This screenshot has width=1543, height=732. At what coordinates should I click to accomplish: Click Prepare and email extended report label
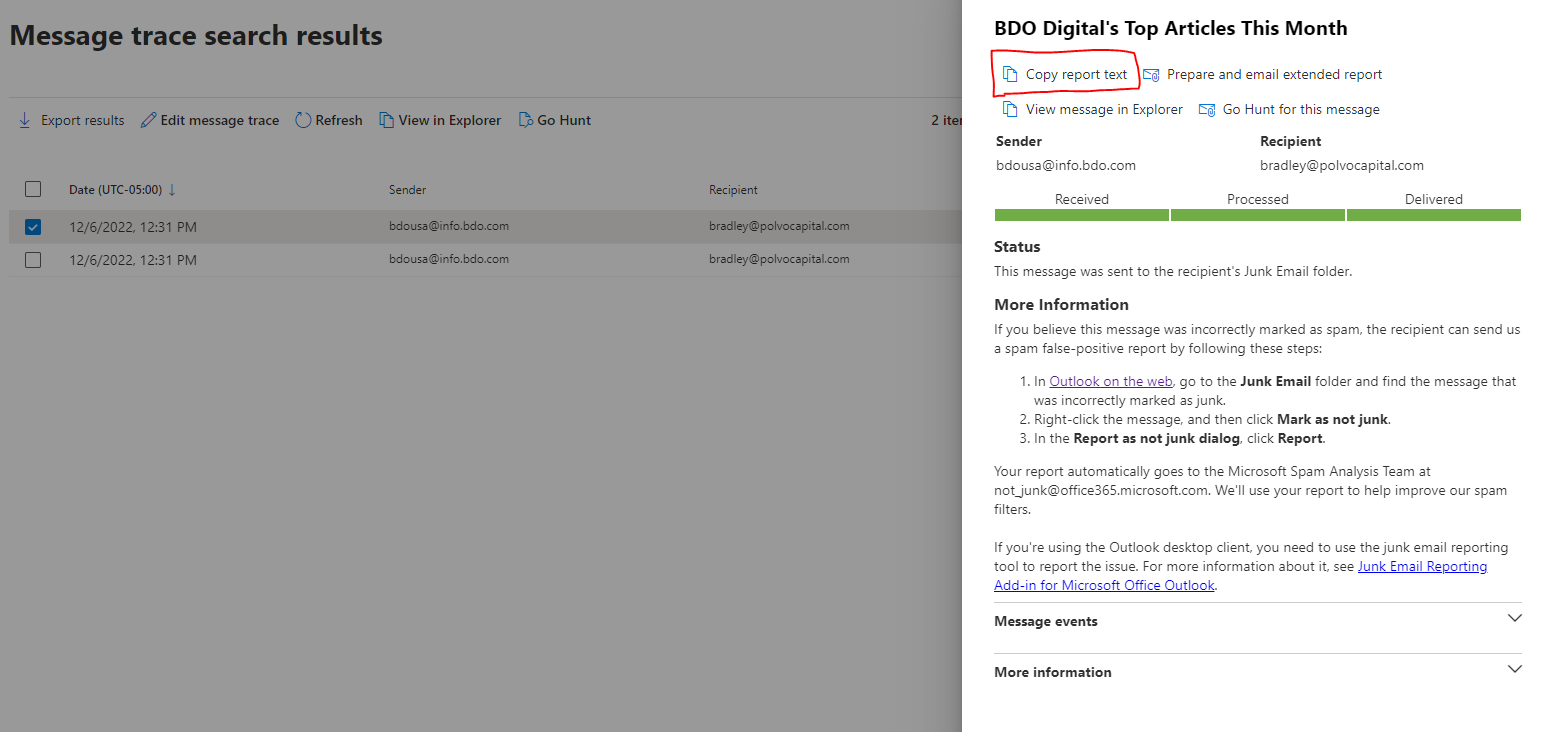pyautogui.click(x=1274, y=75)
